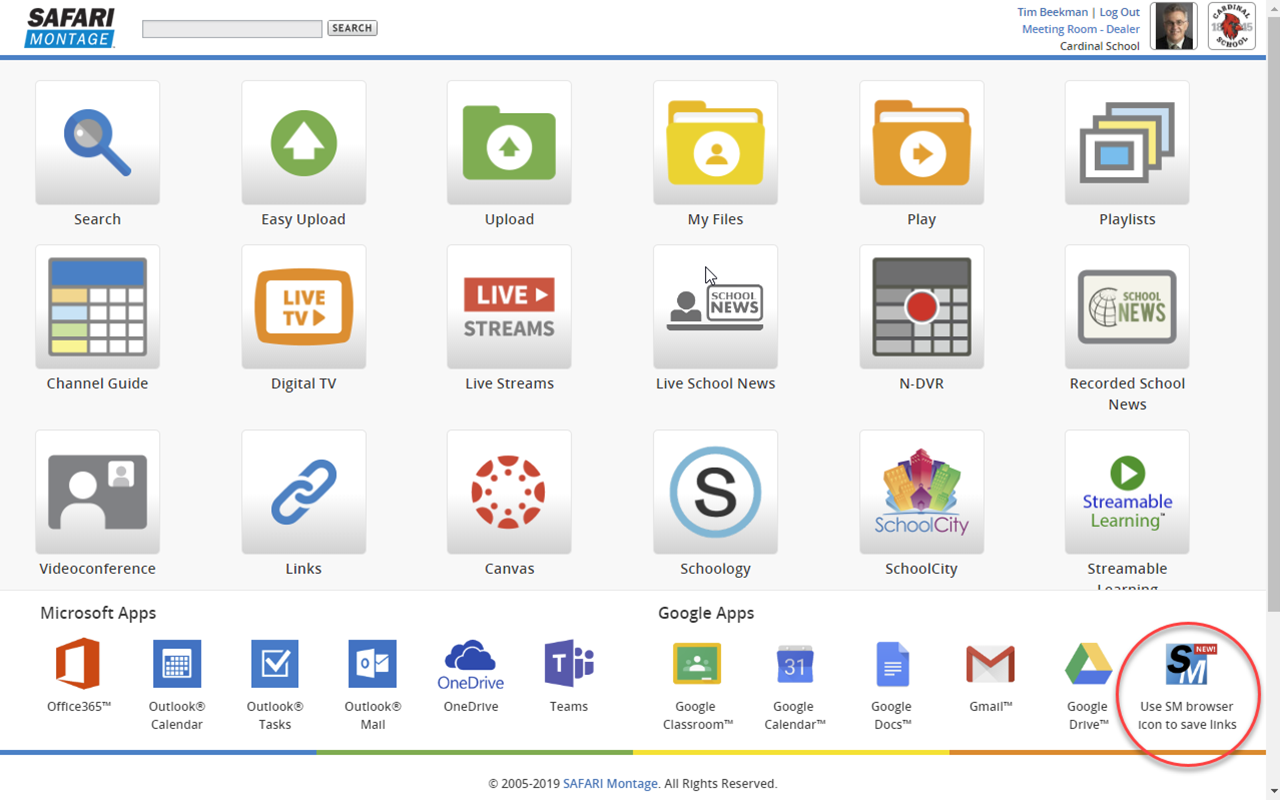Launch the Playlists tool

1127,142
